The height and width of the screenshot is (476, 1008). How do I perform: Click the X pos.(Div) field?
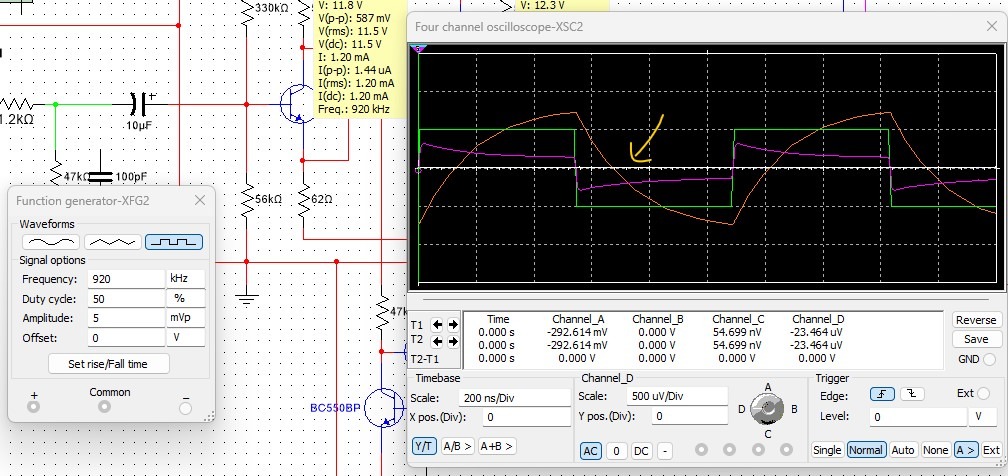pyautogui.click(x=525, y=417)
